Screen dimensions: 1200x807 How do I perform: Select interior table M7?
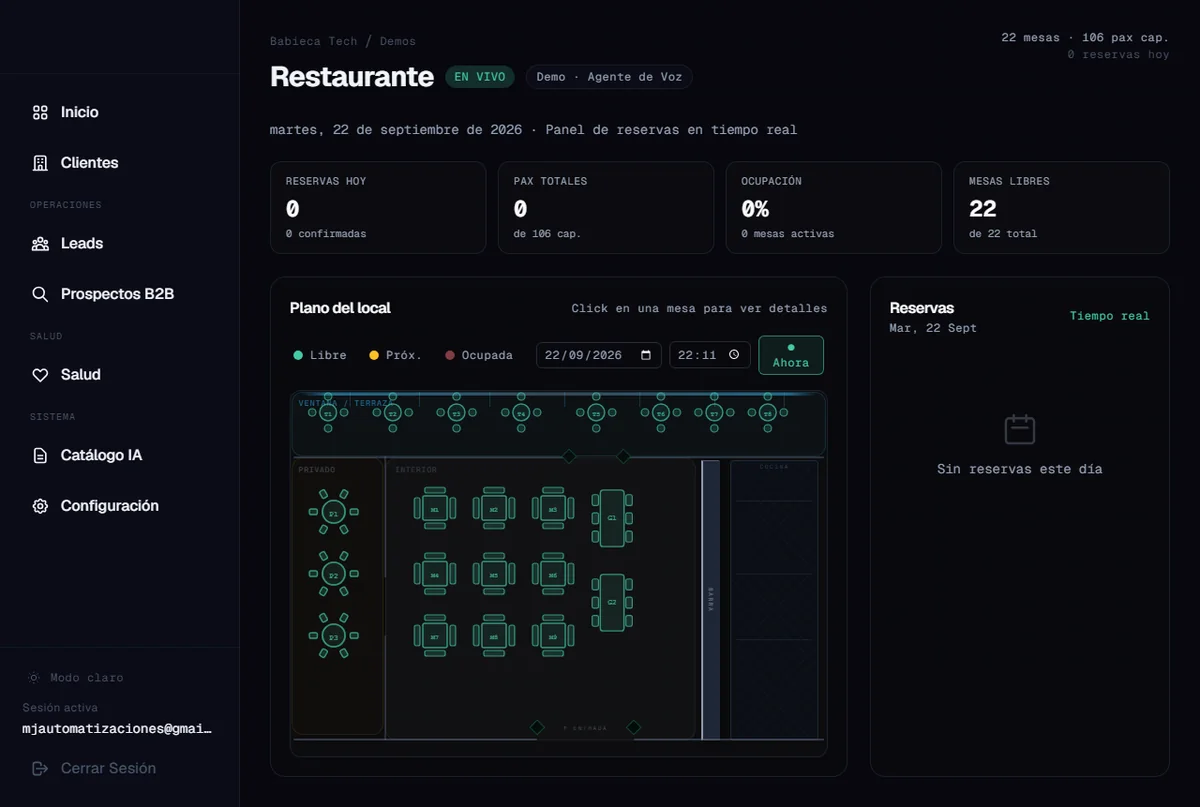[434, 636]
